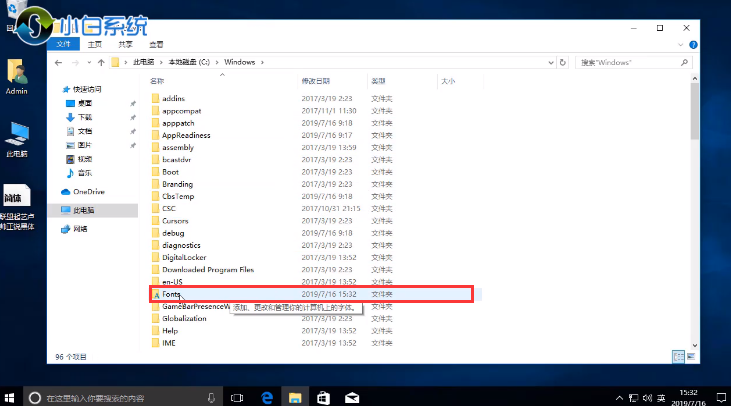The width and height of the screenshot is (731, 406).
Task: Switch to the 共享 ribbon tab
Action: (125, 44)
